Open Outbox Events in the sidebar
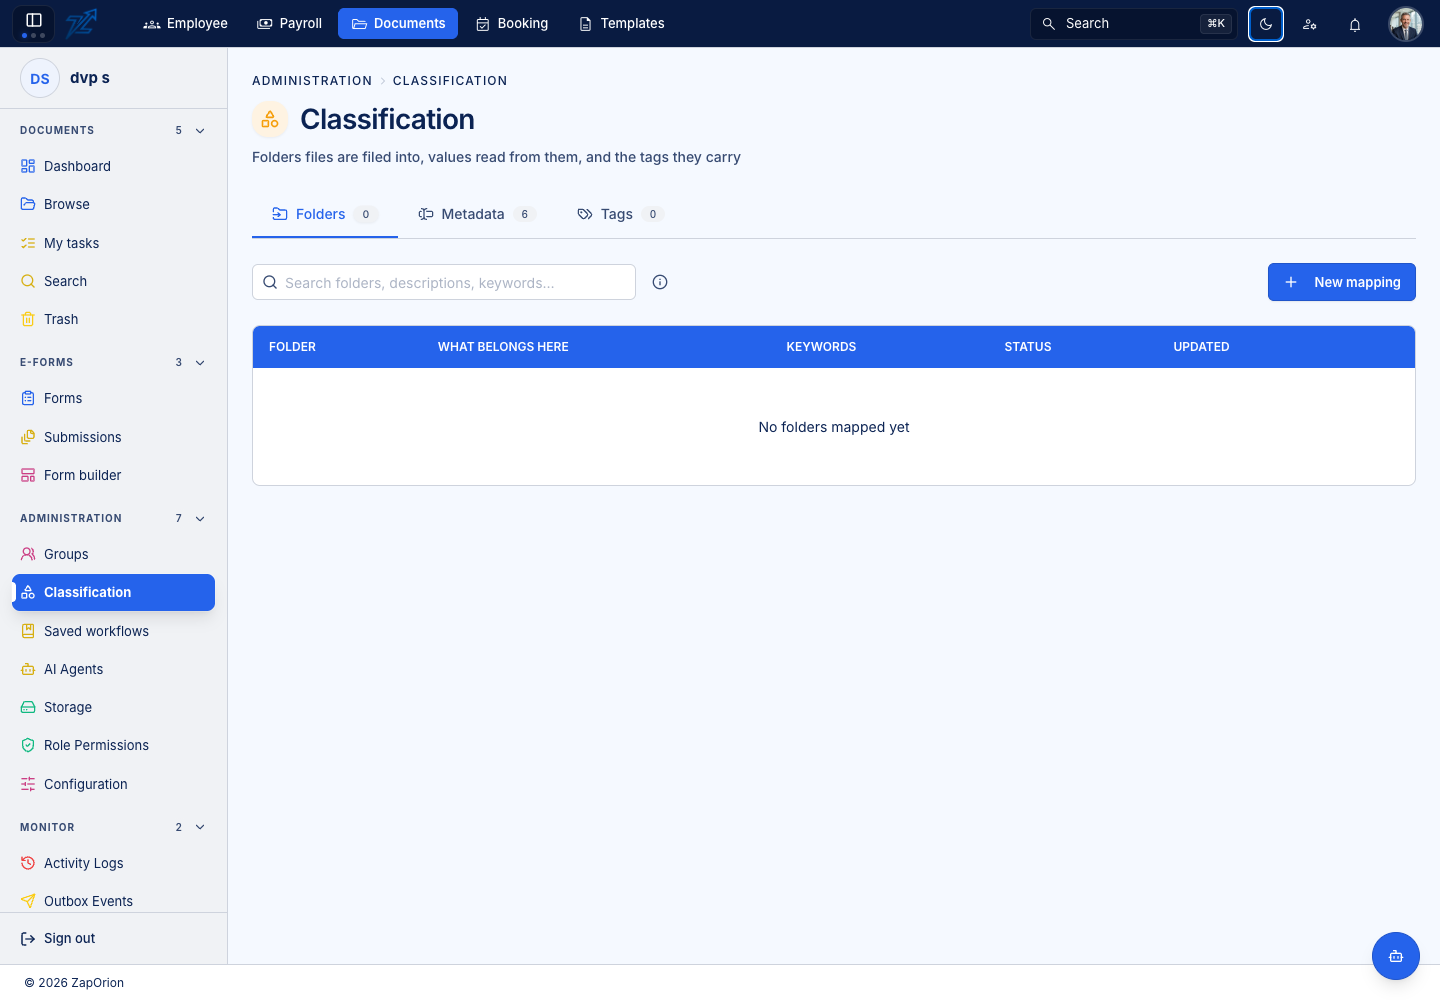 tap(113, 901)
